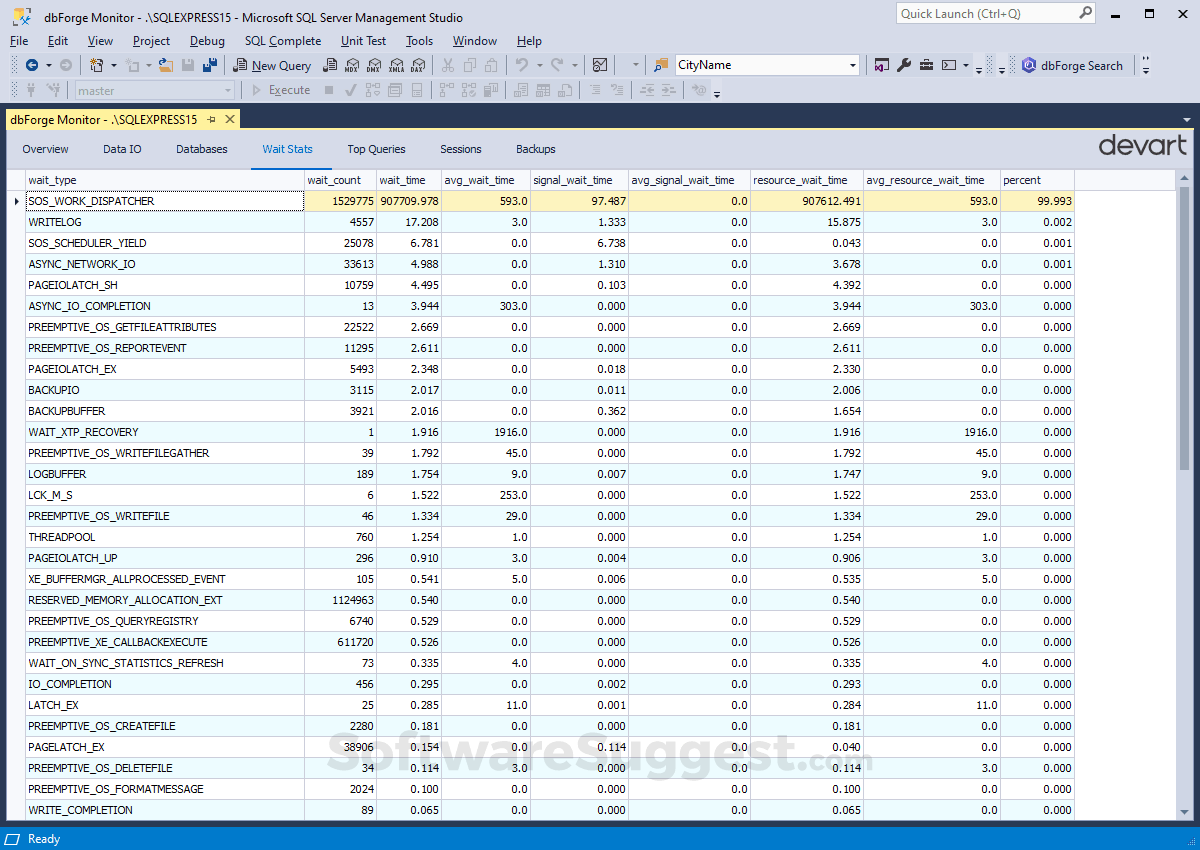Click the Navigate Backward arrow icon
Viewport: 1200px width, 850px height.
[x=31, y=65]
